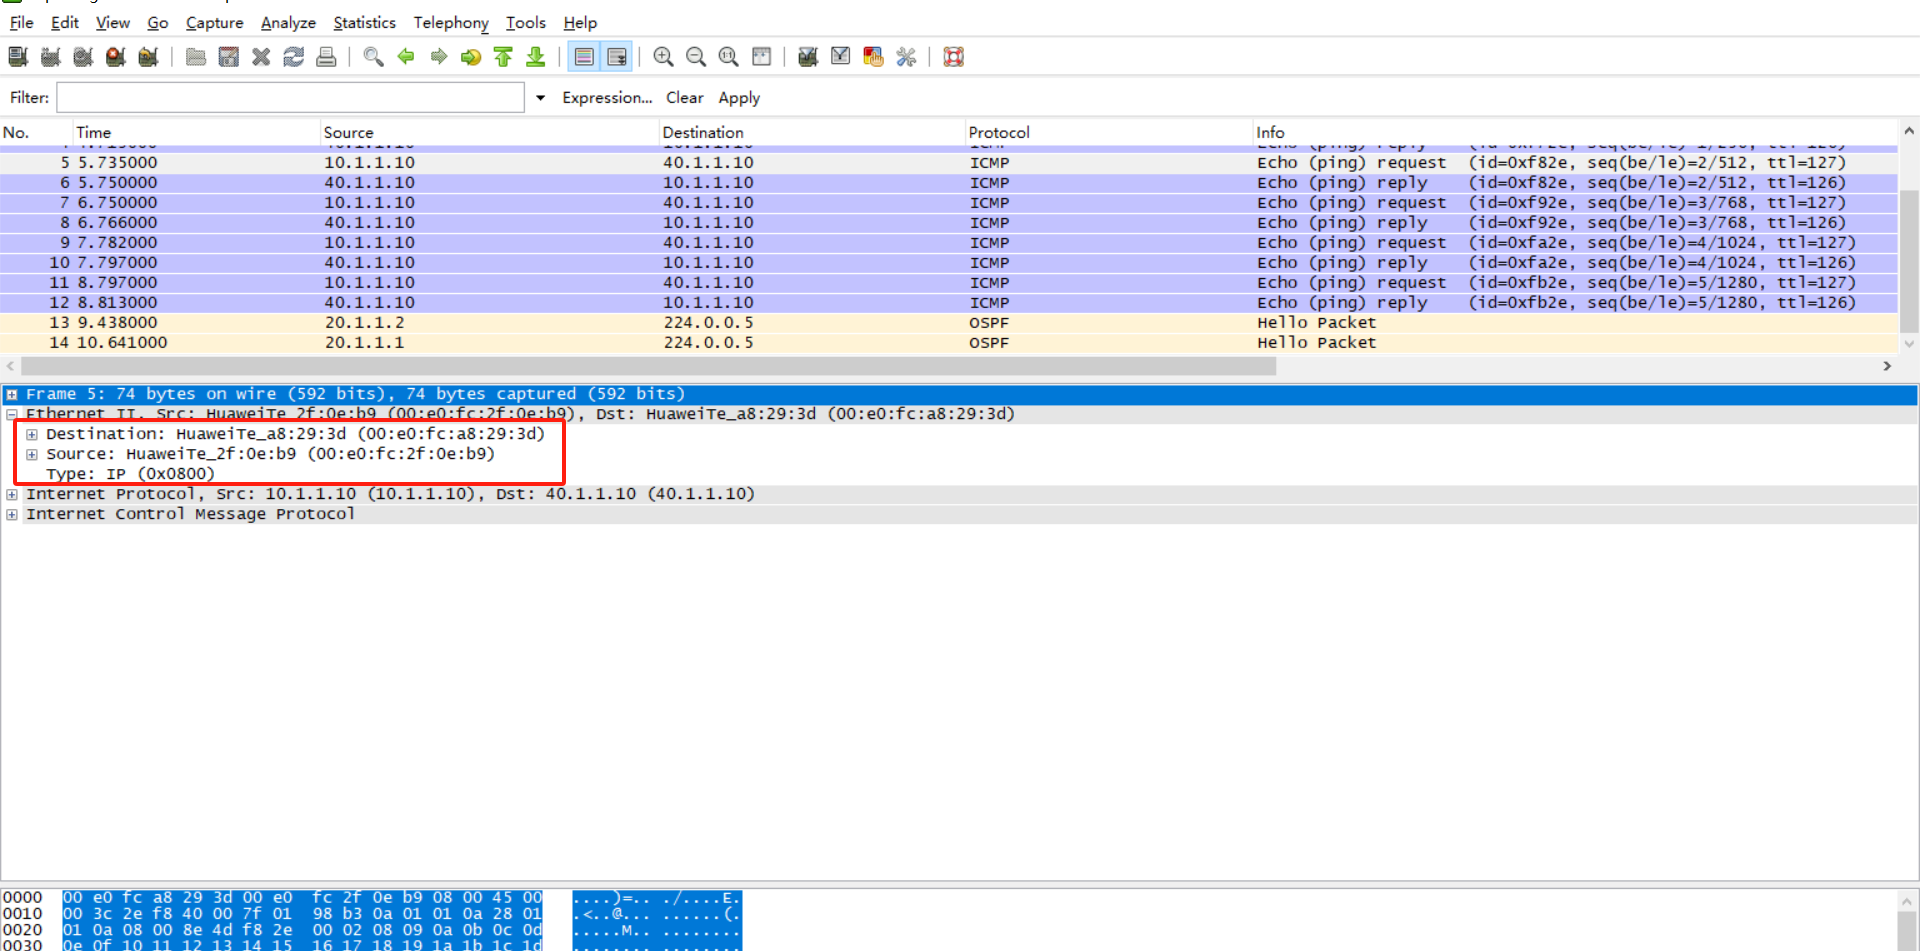Go forward in packet history
Viewport: 1920px width, 951px height.
(x=438, y=57)
